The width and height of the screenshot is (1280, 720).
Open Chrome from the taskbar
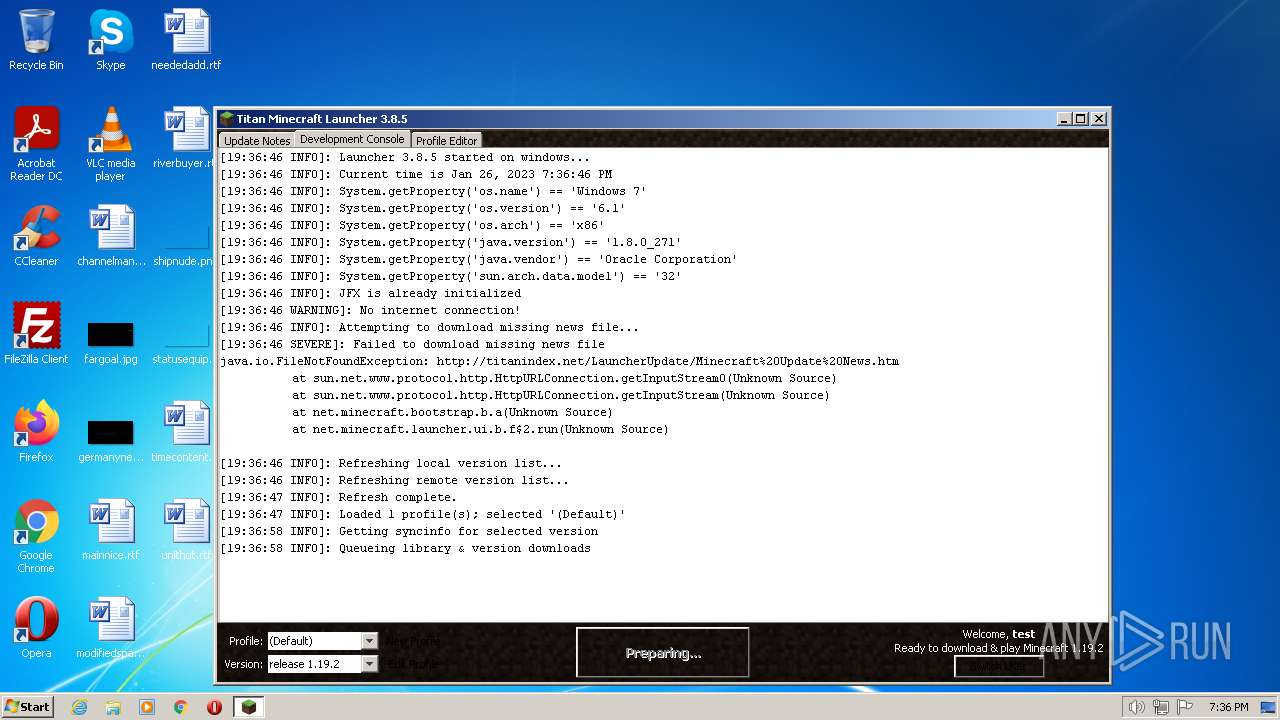point(181,707)
